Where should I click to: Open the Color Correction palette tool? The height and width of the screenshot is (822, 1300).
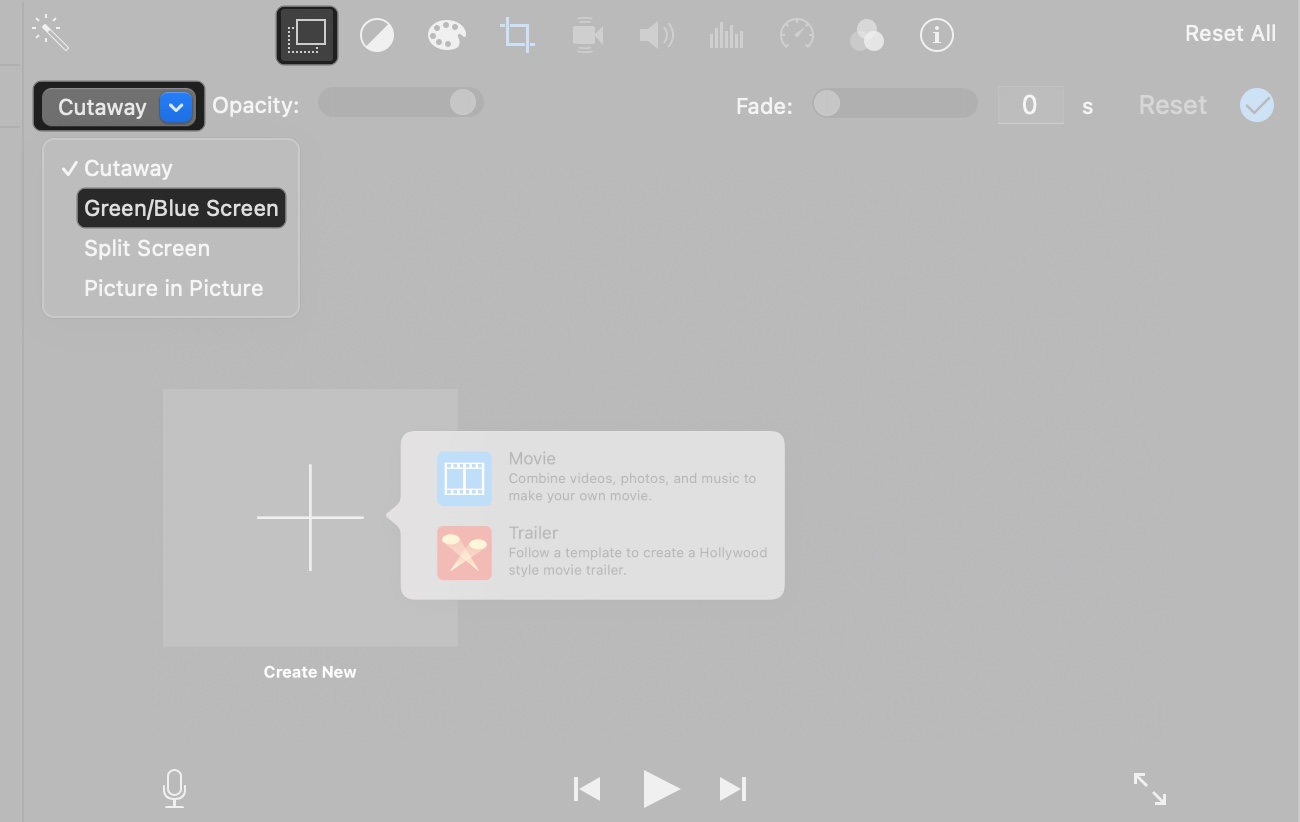(x=447, y=34)
